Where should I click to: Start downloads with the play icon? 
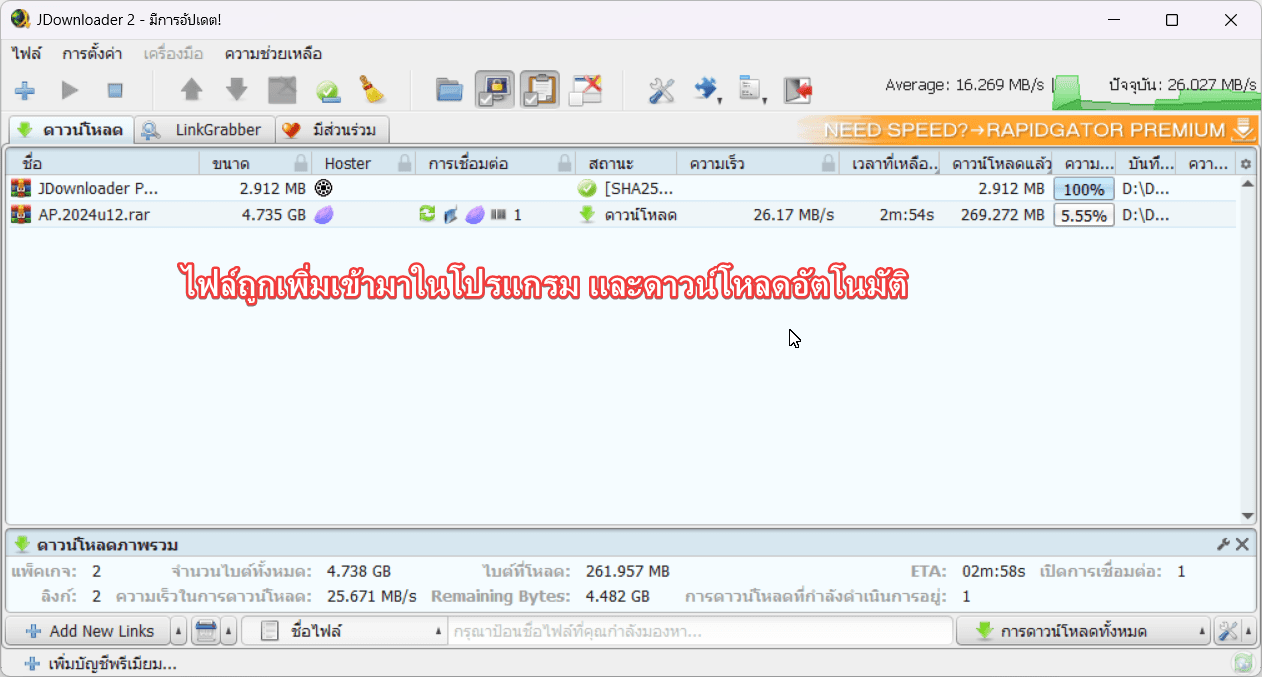(70, 90)
